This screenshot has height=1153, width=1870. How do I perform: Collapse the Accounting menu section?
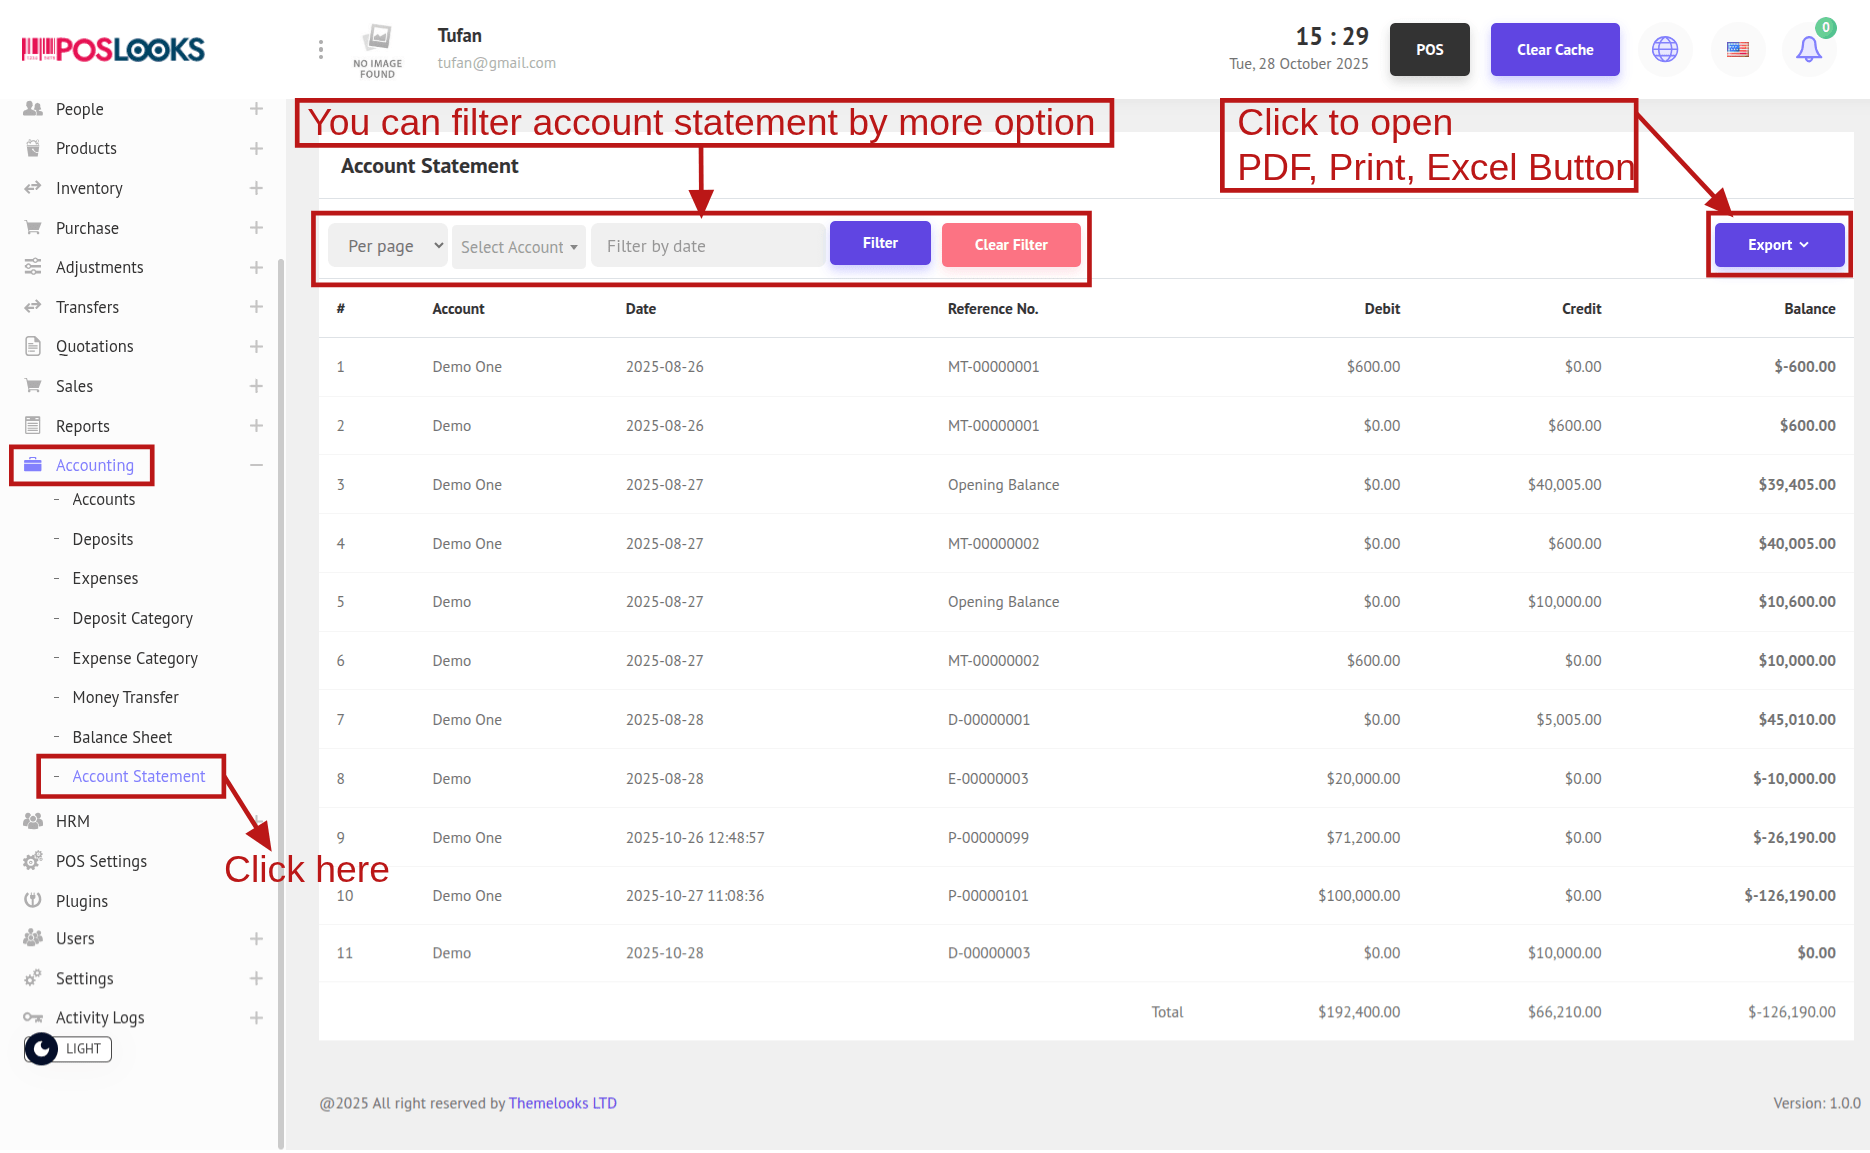[x=256, y=465]
